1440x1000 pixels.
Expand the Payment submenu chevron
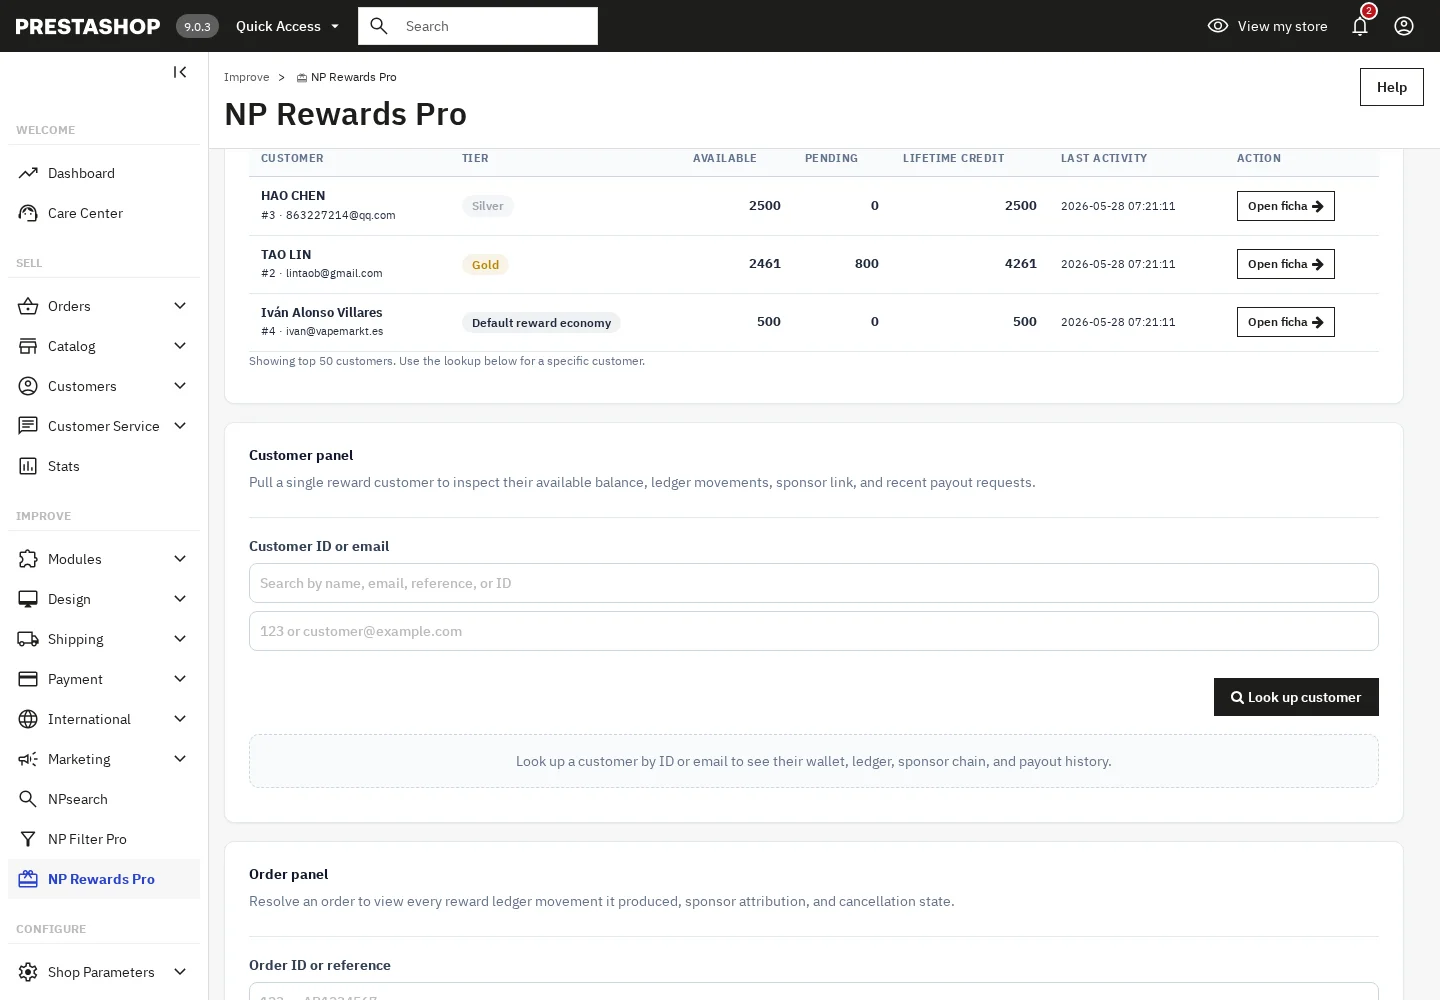tap(180, 679)
